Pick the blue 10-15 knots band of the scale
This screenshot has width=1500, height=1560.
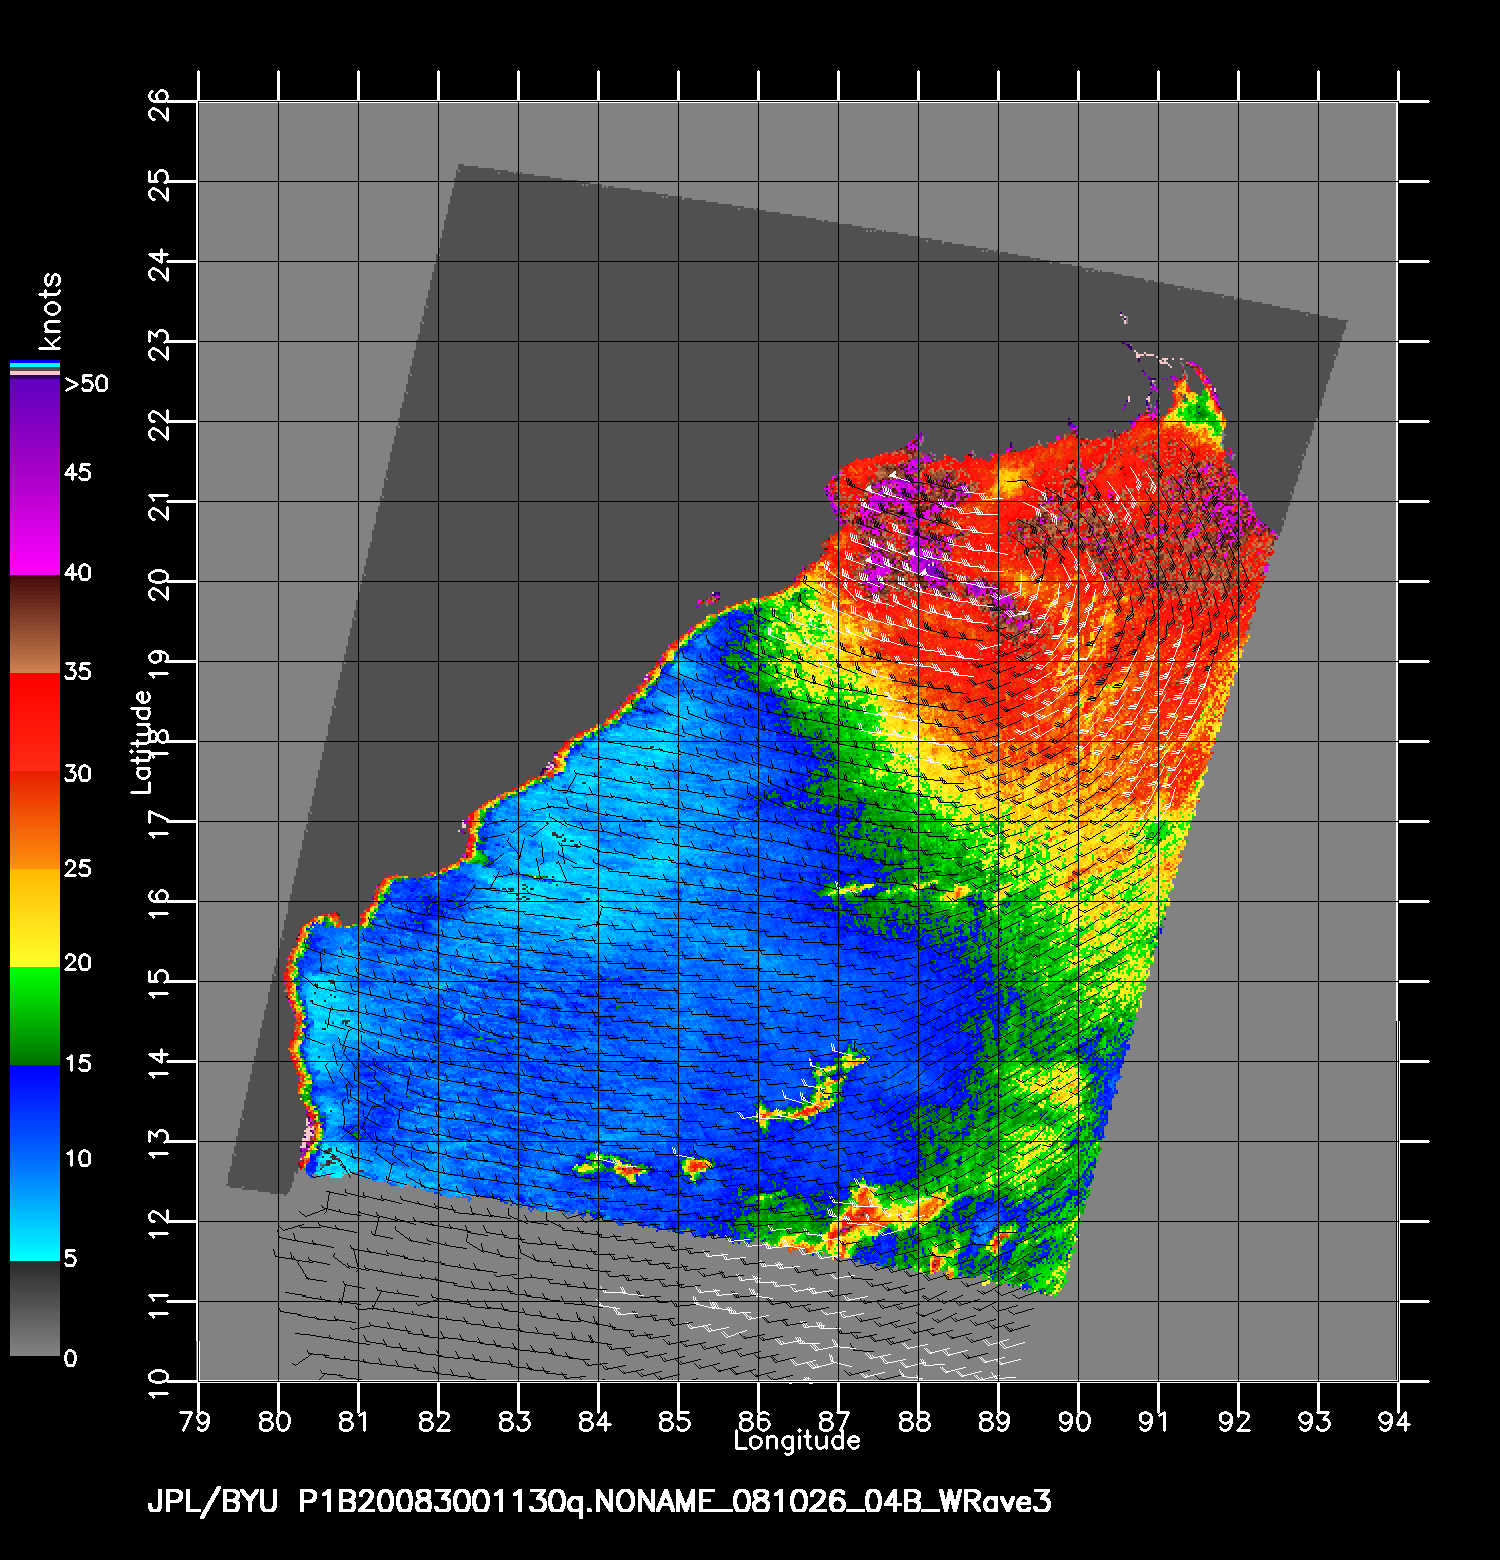(x=35, y=1115)
